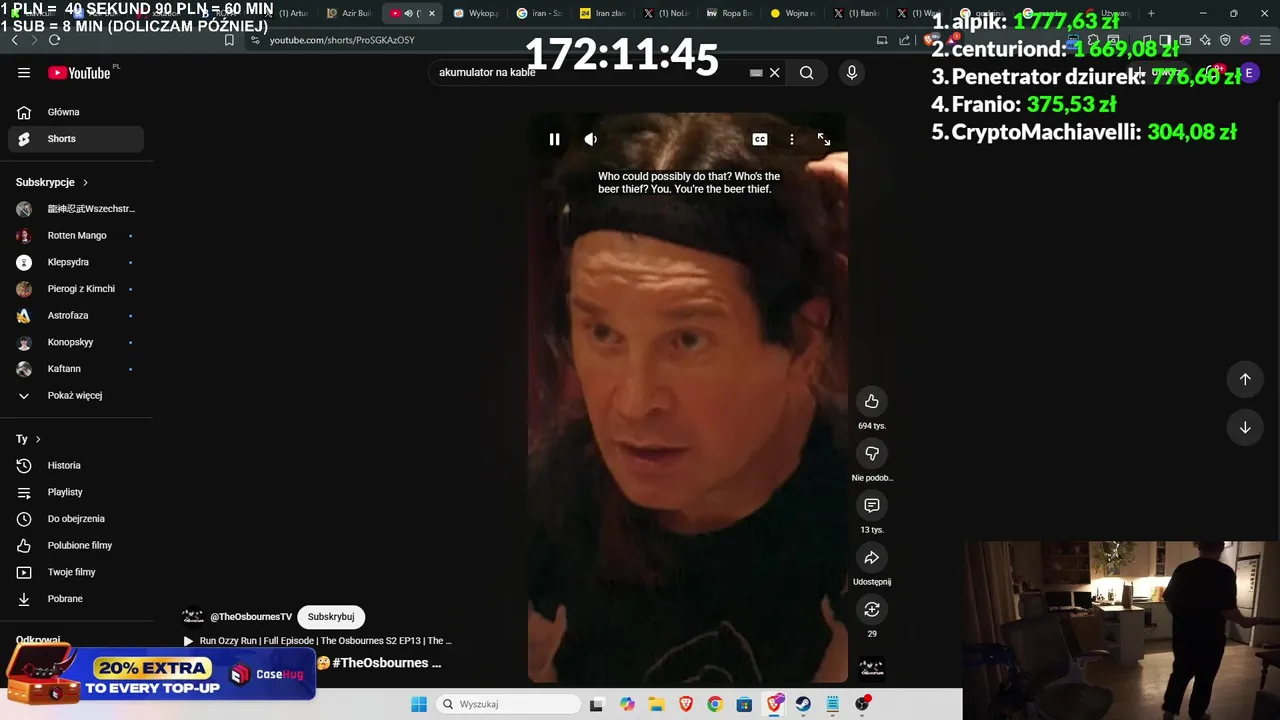This screenshot has height=720, width=1280.
Task: Open Steam from the taskbar
Action: click(x=803, y=704)
